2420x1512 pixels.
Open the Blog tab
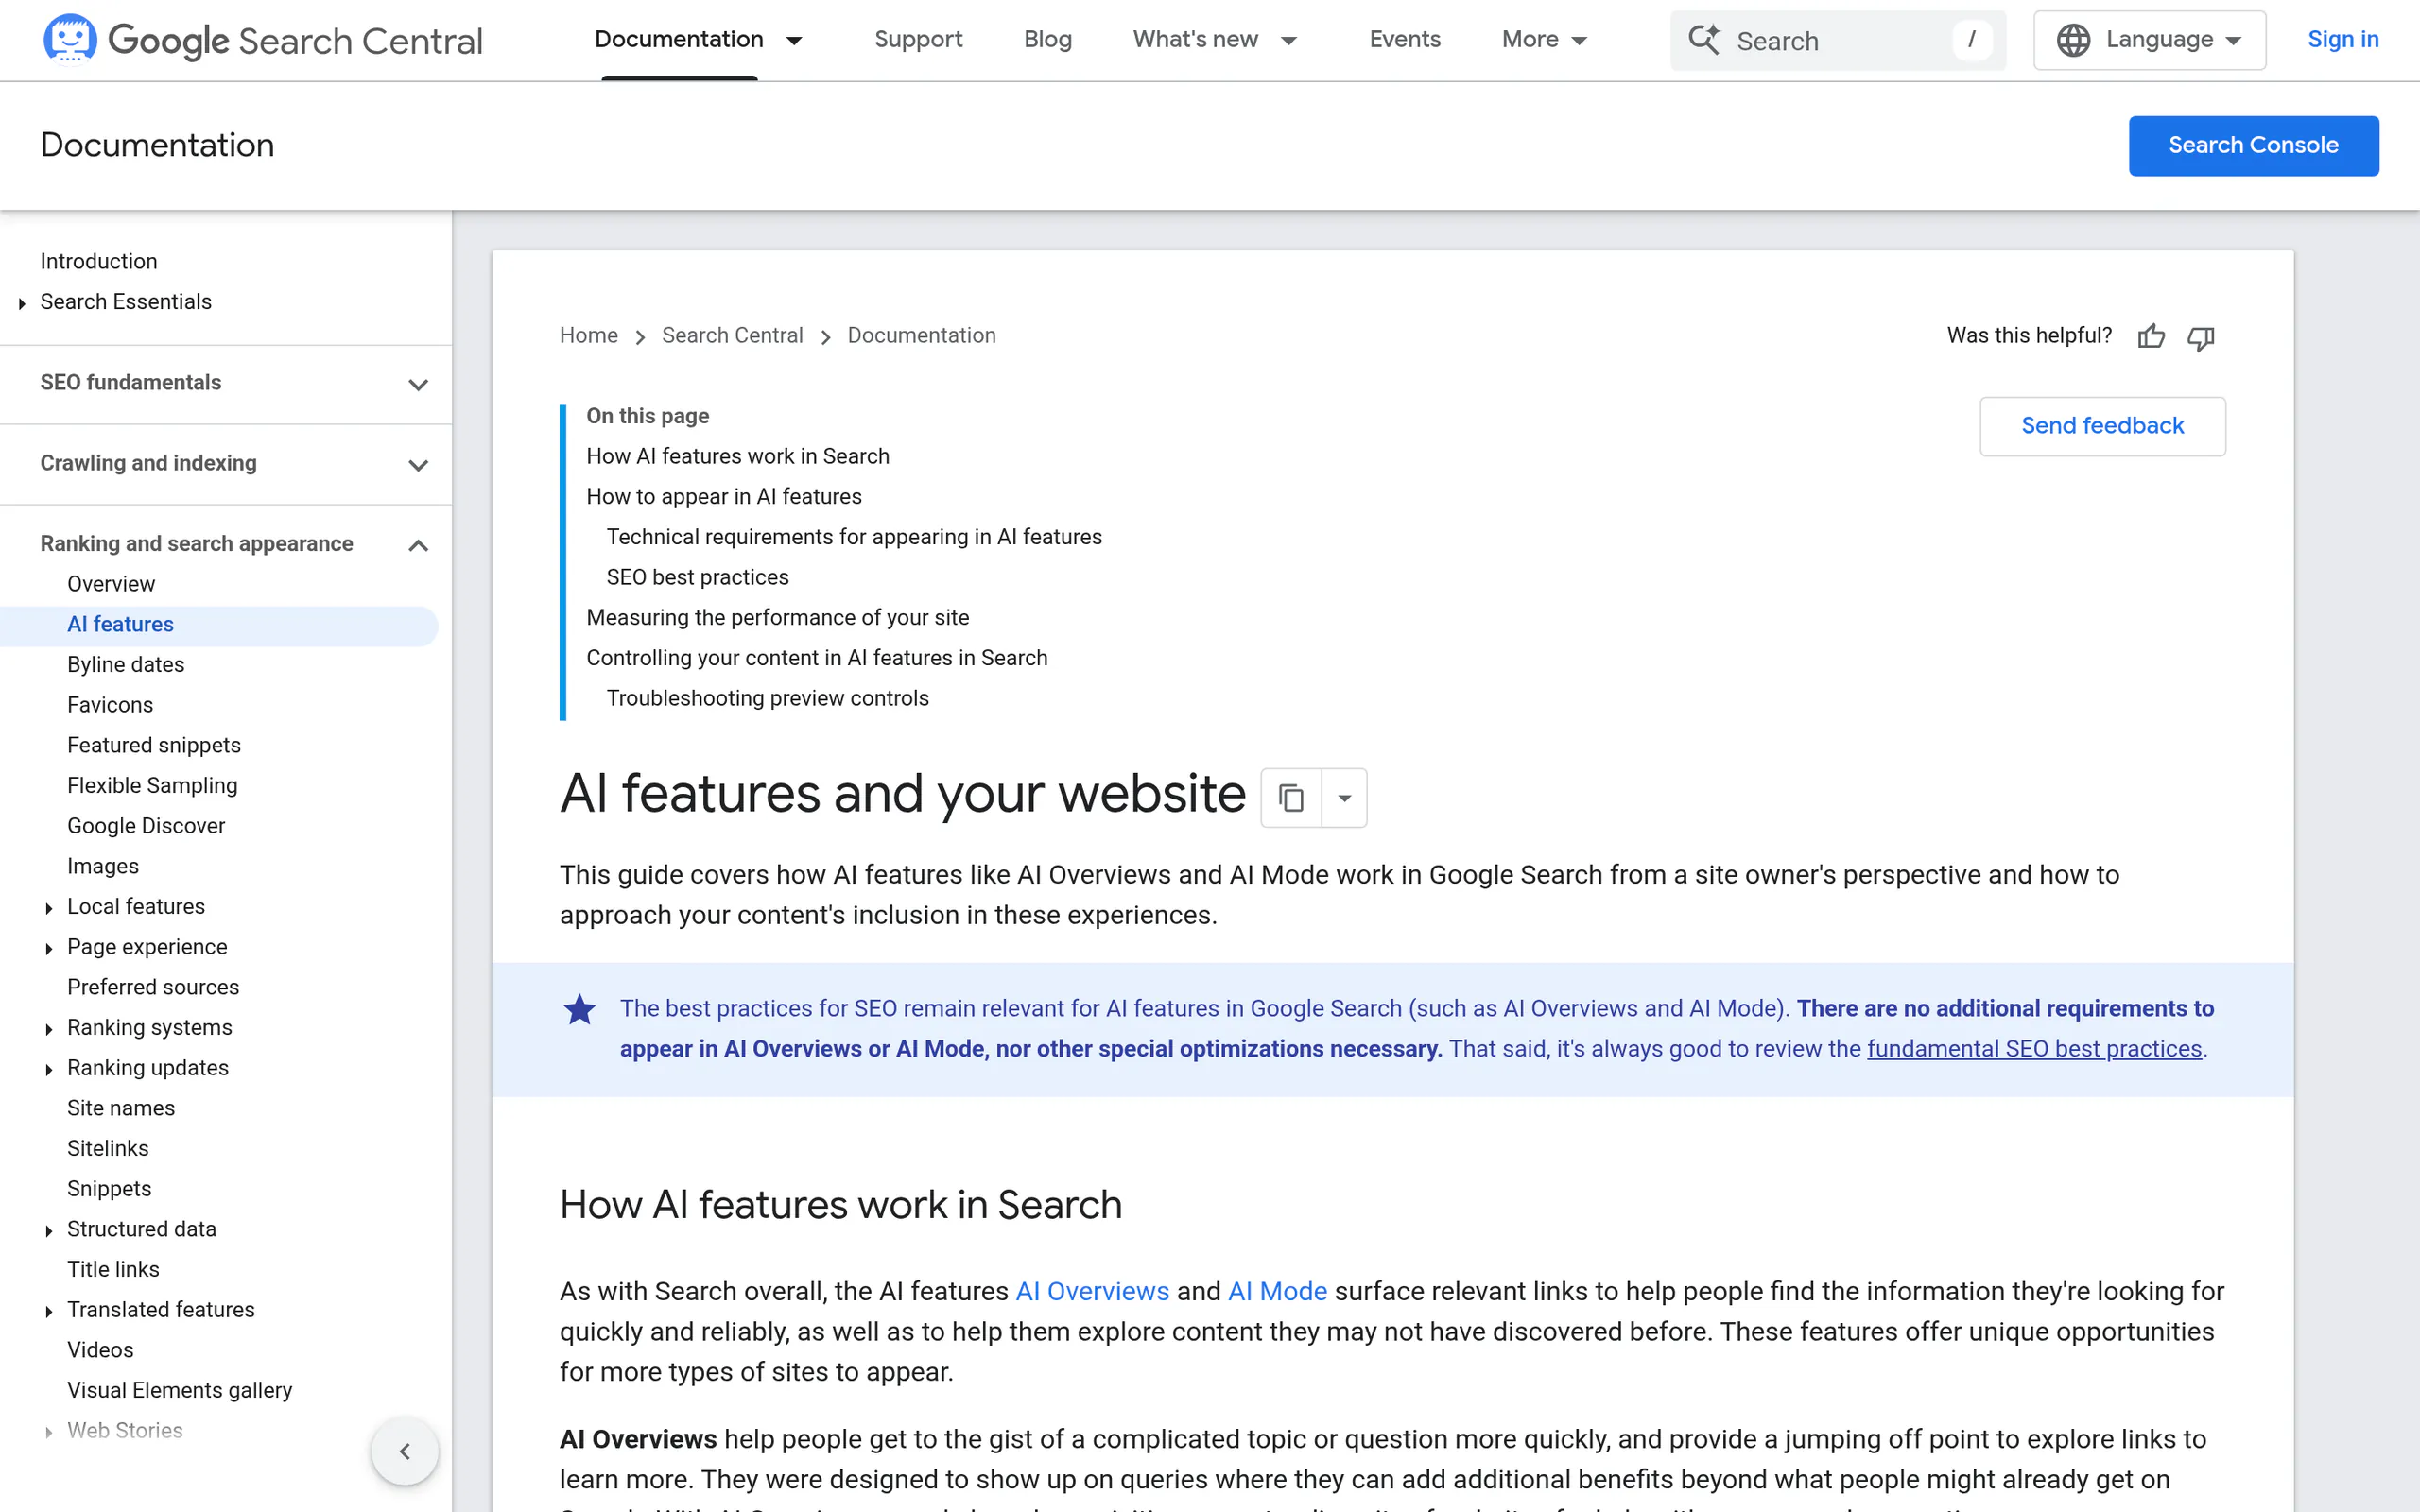(x=1047, y=40)
